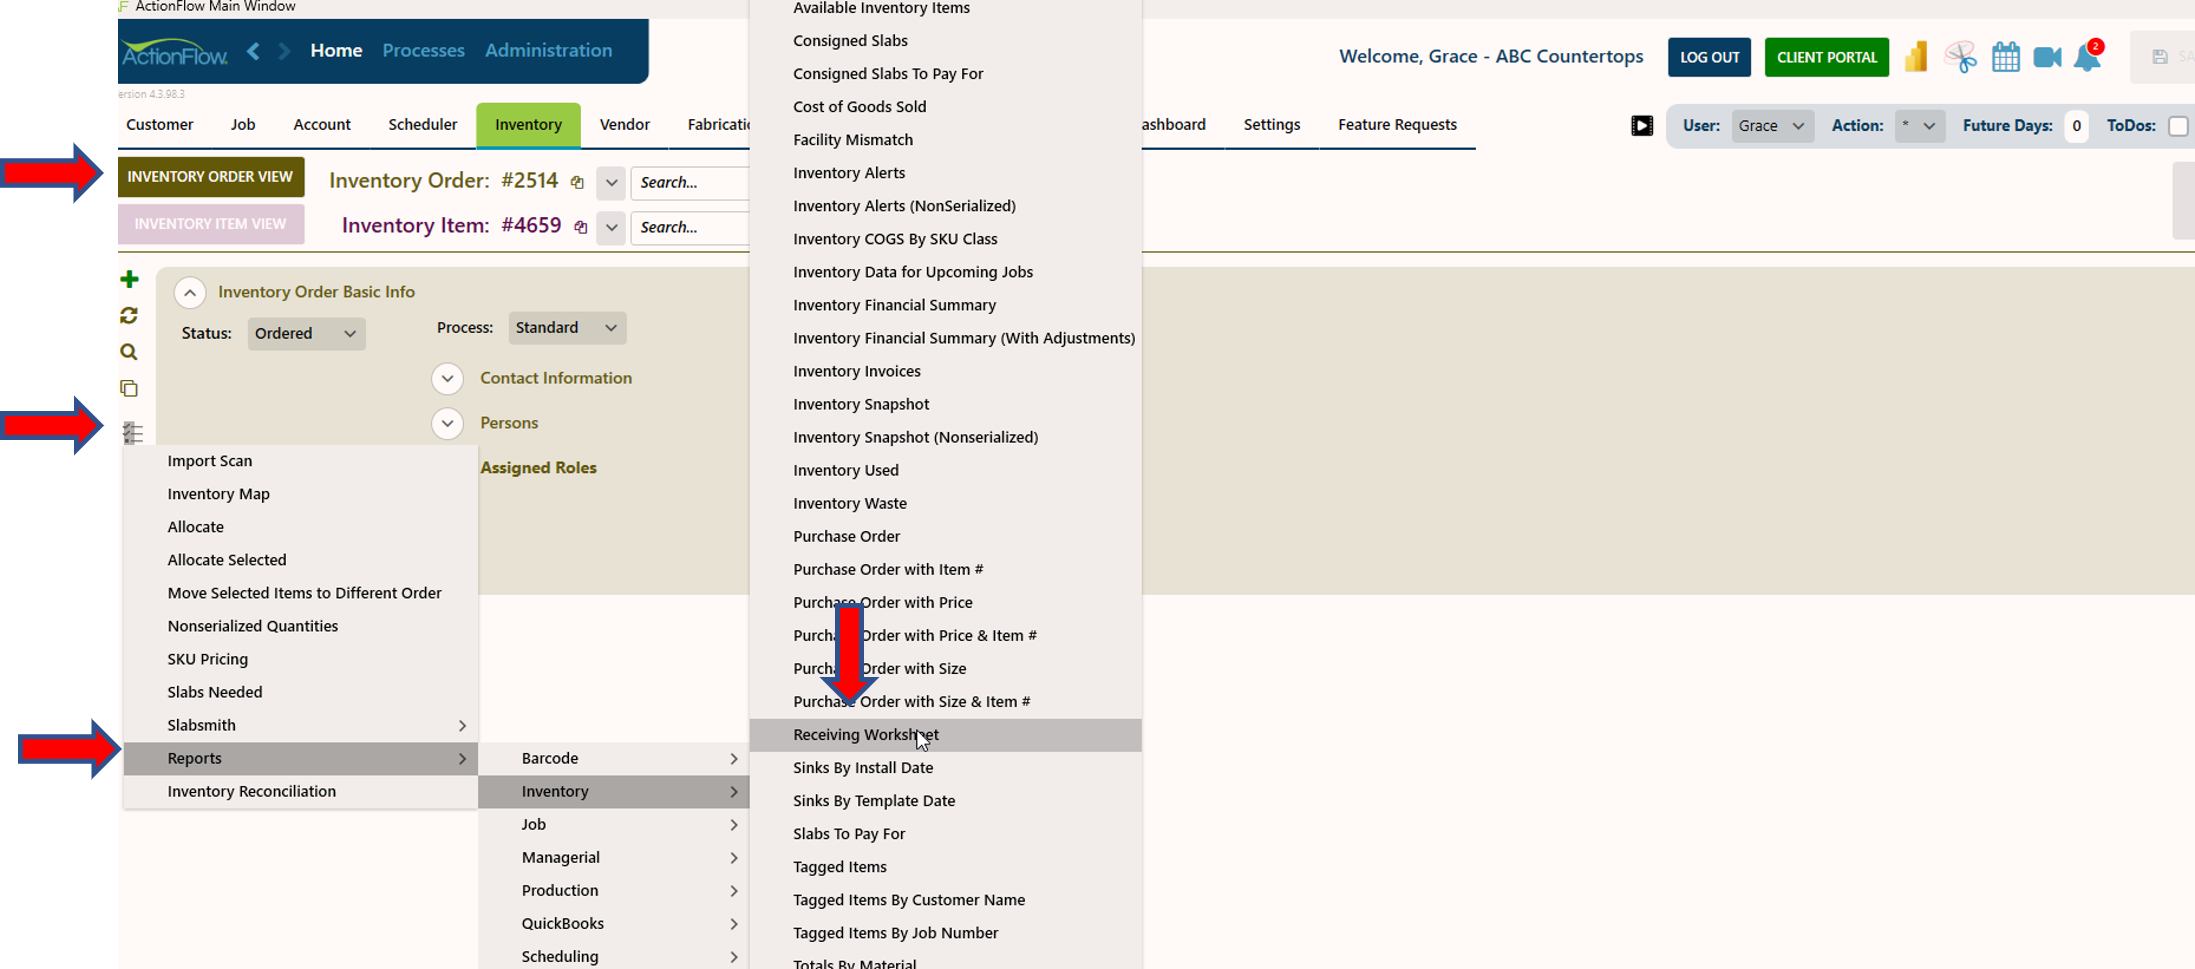Click the green plus add icon
Viewport: 2195px width, 969px height.
[129, 279]
